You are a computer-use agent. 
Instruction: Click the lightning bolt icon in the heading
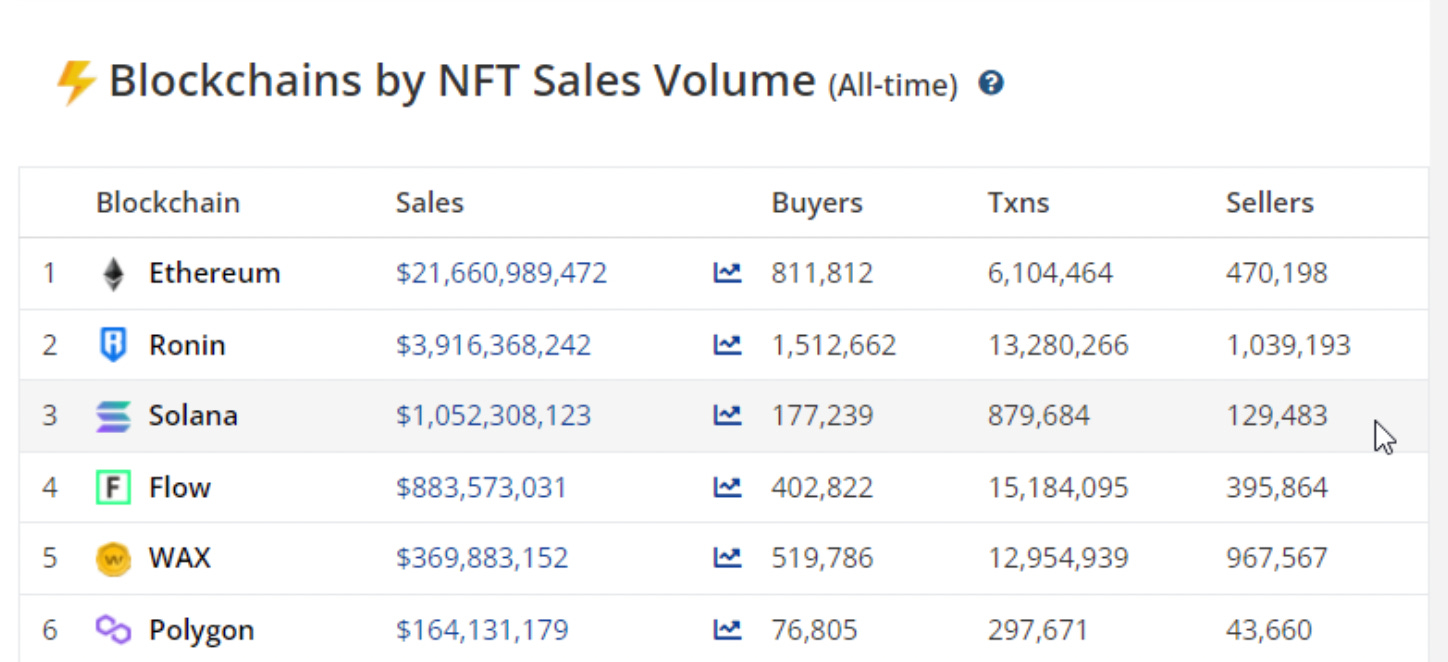[x=76, y=82]
